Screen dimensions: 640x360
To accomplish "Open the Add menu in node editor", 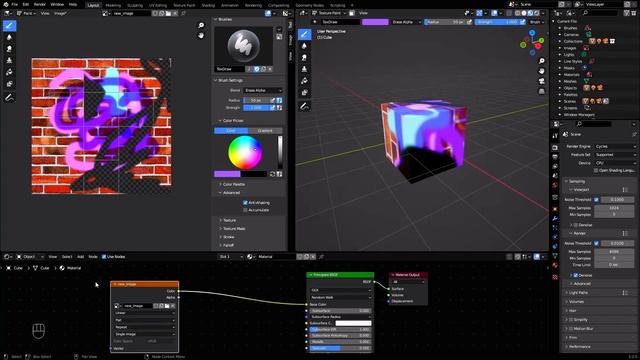I will pos(80,257).
